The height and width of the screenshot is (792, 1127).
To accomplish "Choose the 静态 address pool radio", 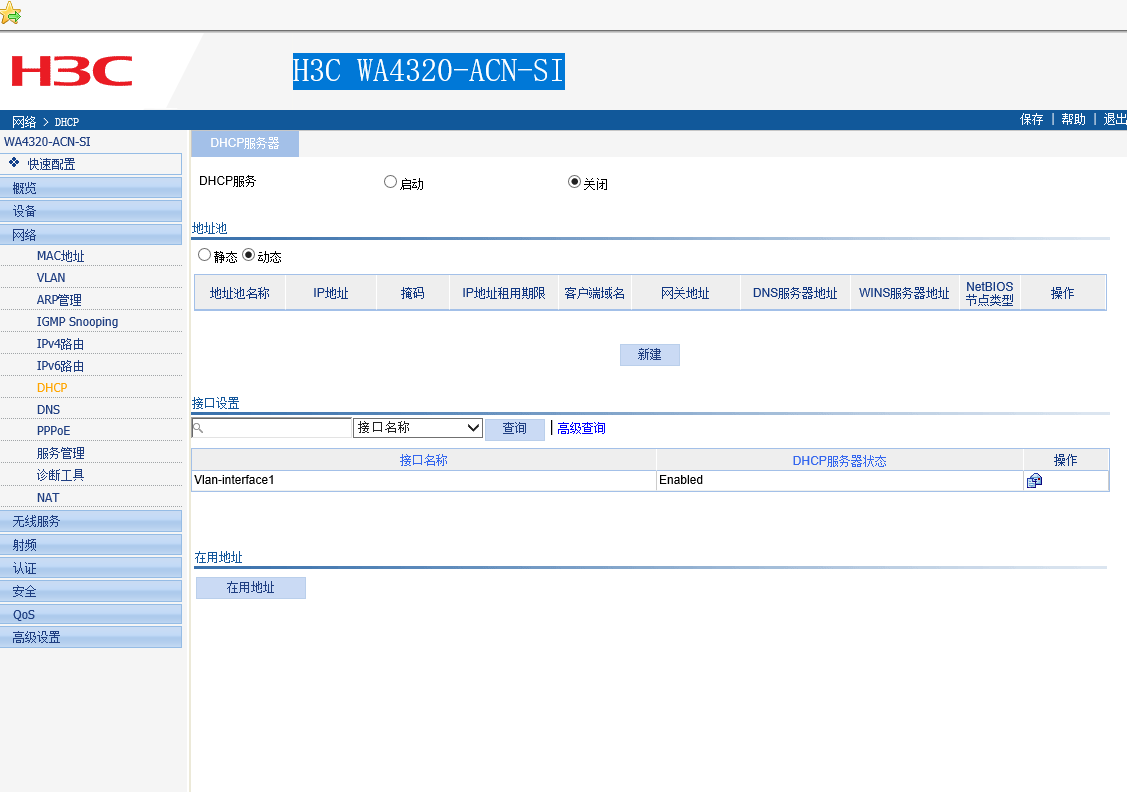I will (205, 255).
